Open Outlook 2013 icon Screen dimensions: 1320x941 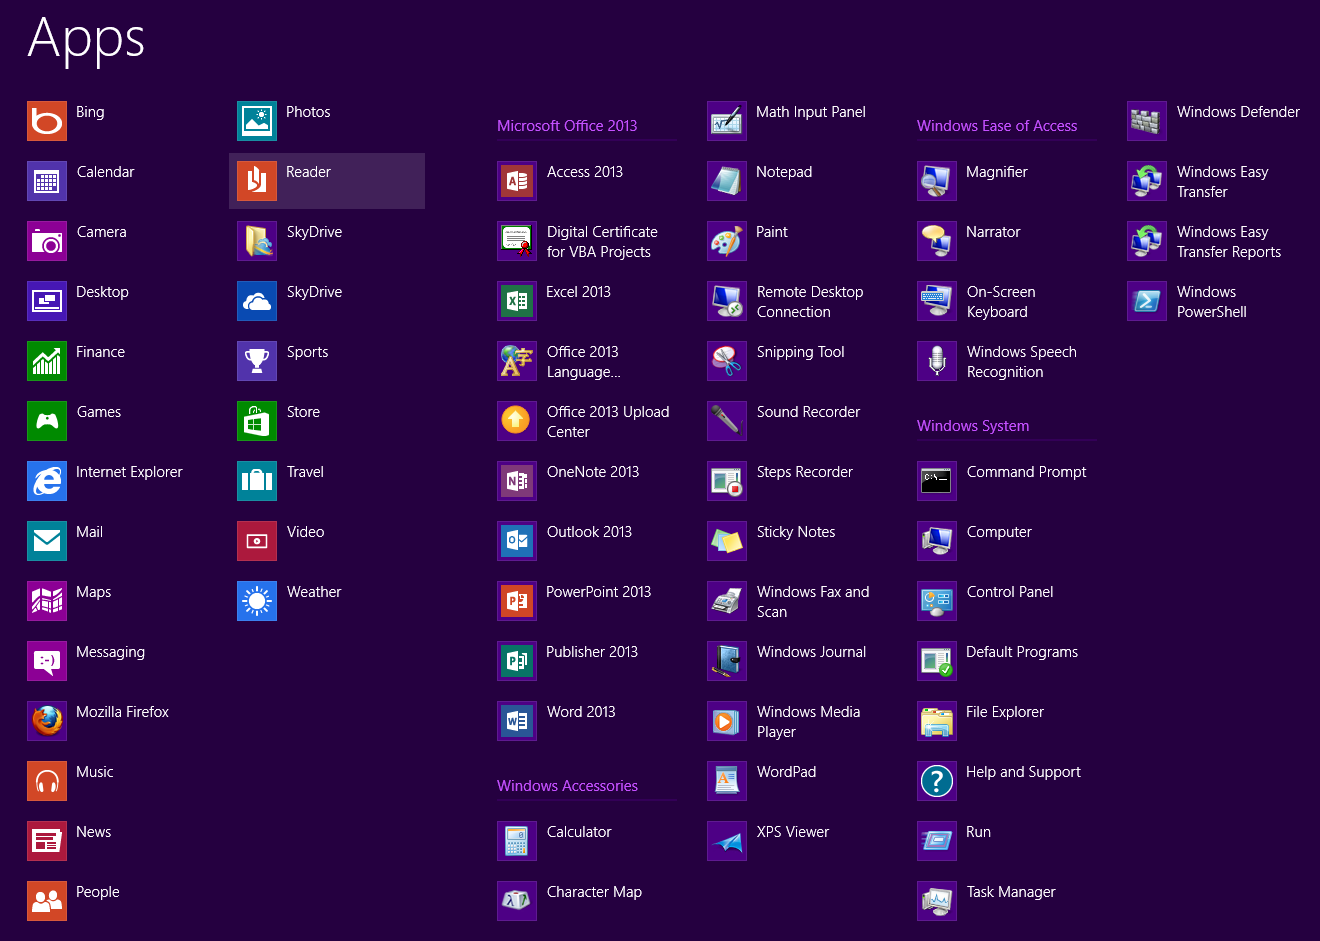517,541
